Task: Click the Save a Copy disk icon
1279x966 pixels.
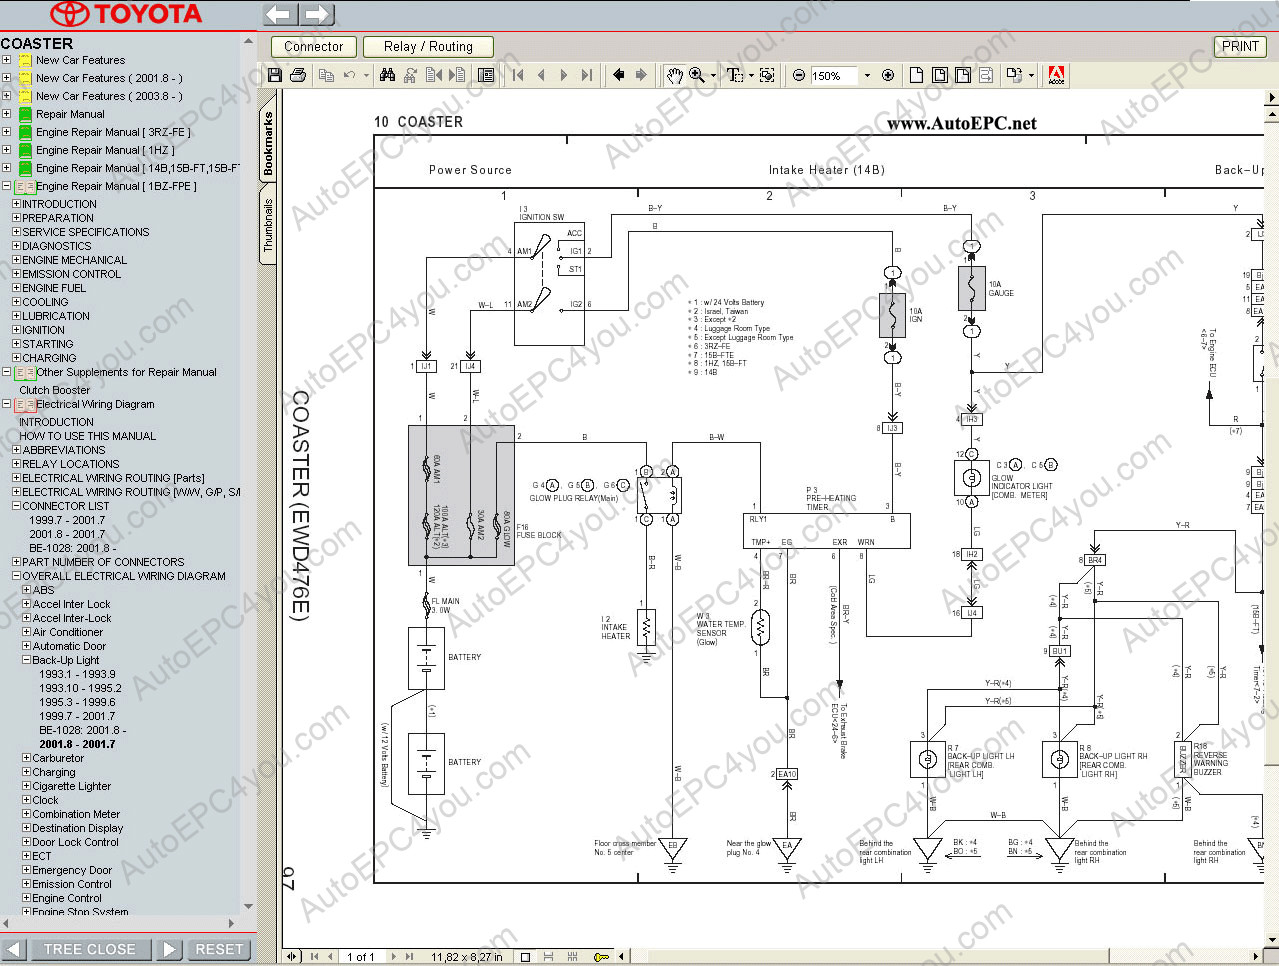Action: (275, 75)
